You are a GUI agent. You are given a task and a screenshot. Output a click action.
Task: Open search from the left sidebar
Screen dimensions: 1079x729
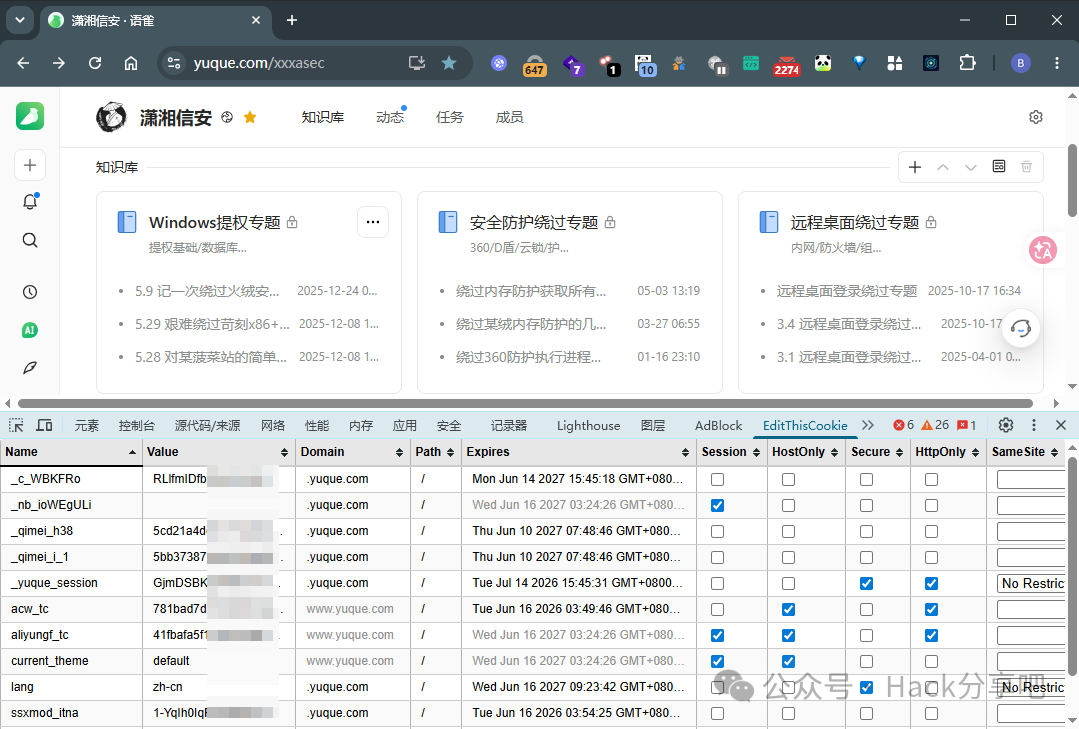pos(30,240)
